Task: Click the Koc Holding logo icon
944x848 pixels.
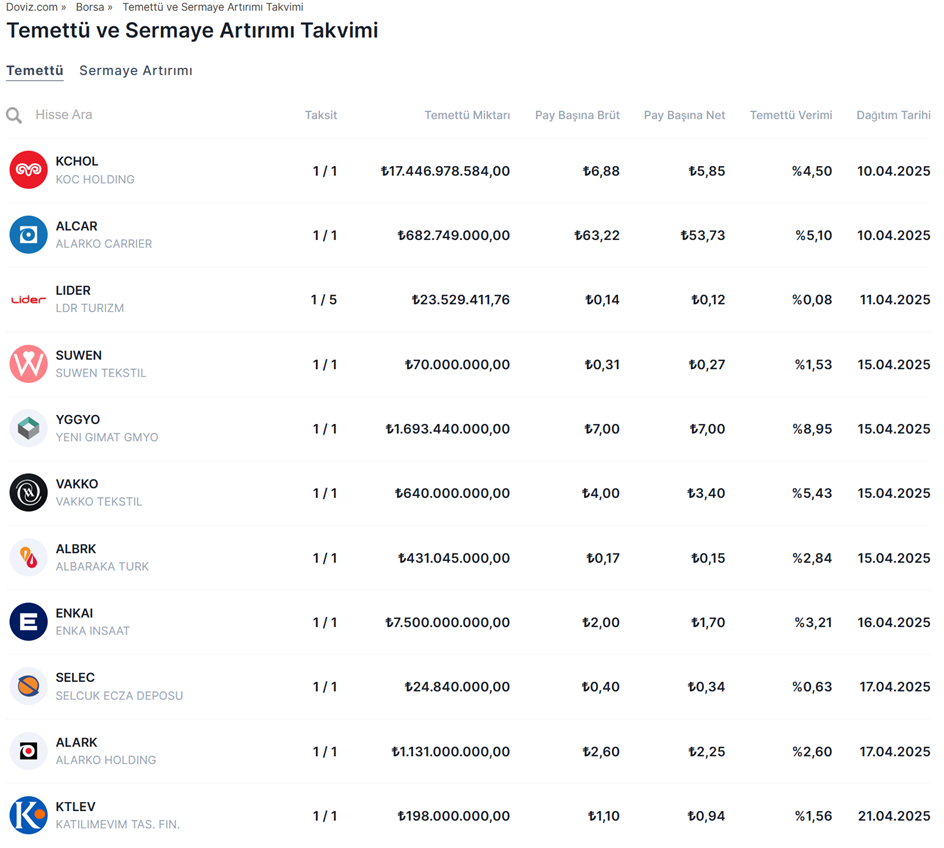Action: (28, 171)
